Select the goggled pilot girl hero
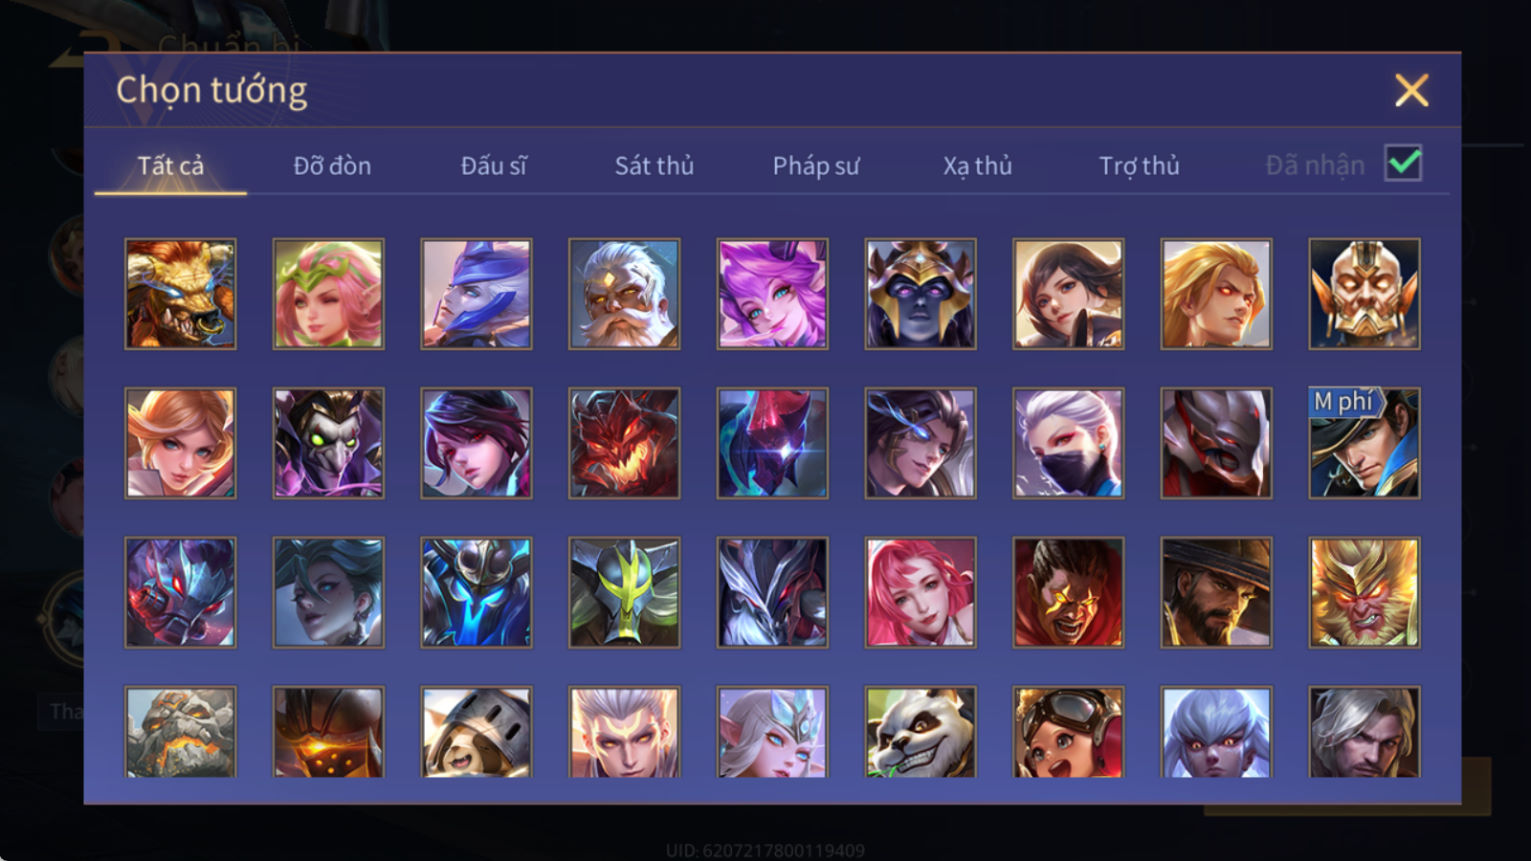Screen dimensions: 1531x861 click(1068, 732)
